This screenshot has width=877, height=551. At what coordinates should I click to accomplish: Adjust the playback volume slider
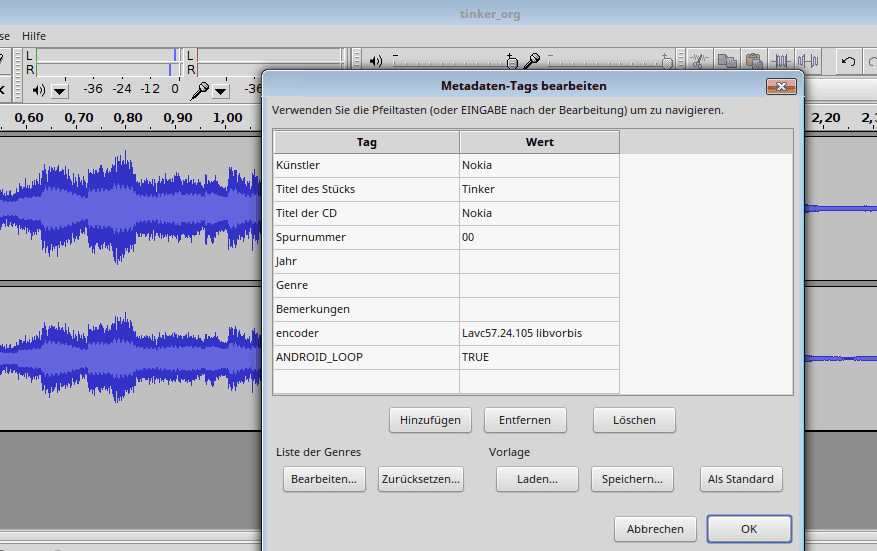(455, 61)
